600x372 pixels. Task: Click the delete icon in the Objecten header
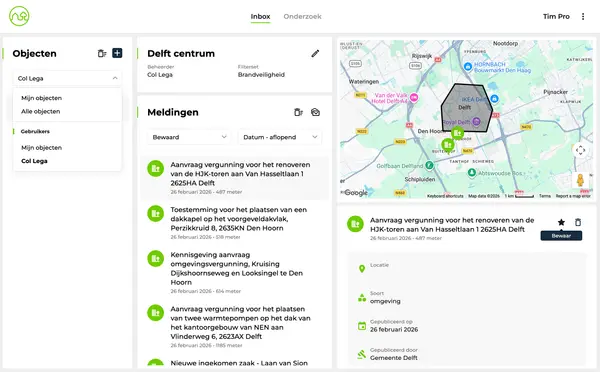[102, 54]
